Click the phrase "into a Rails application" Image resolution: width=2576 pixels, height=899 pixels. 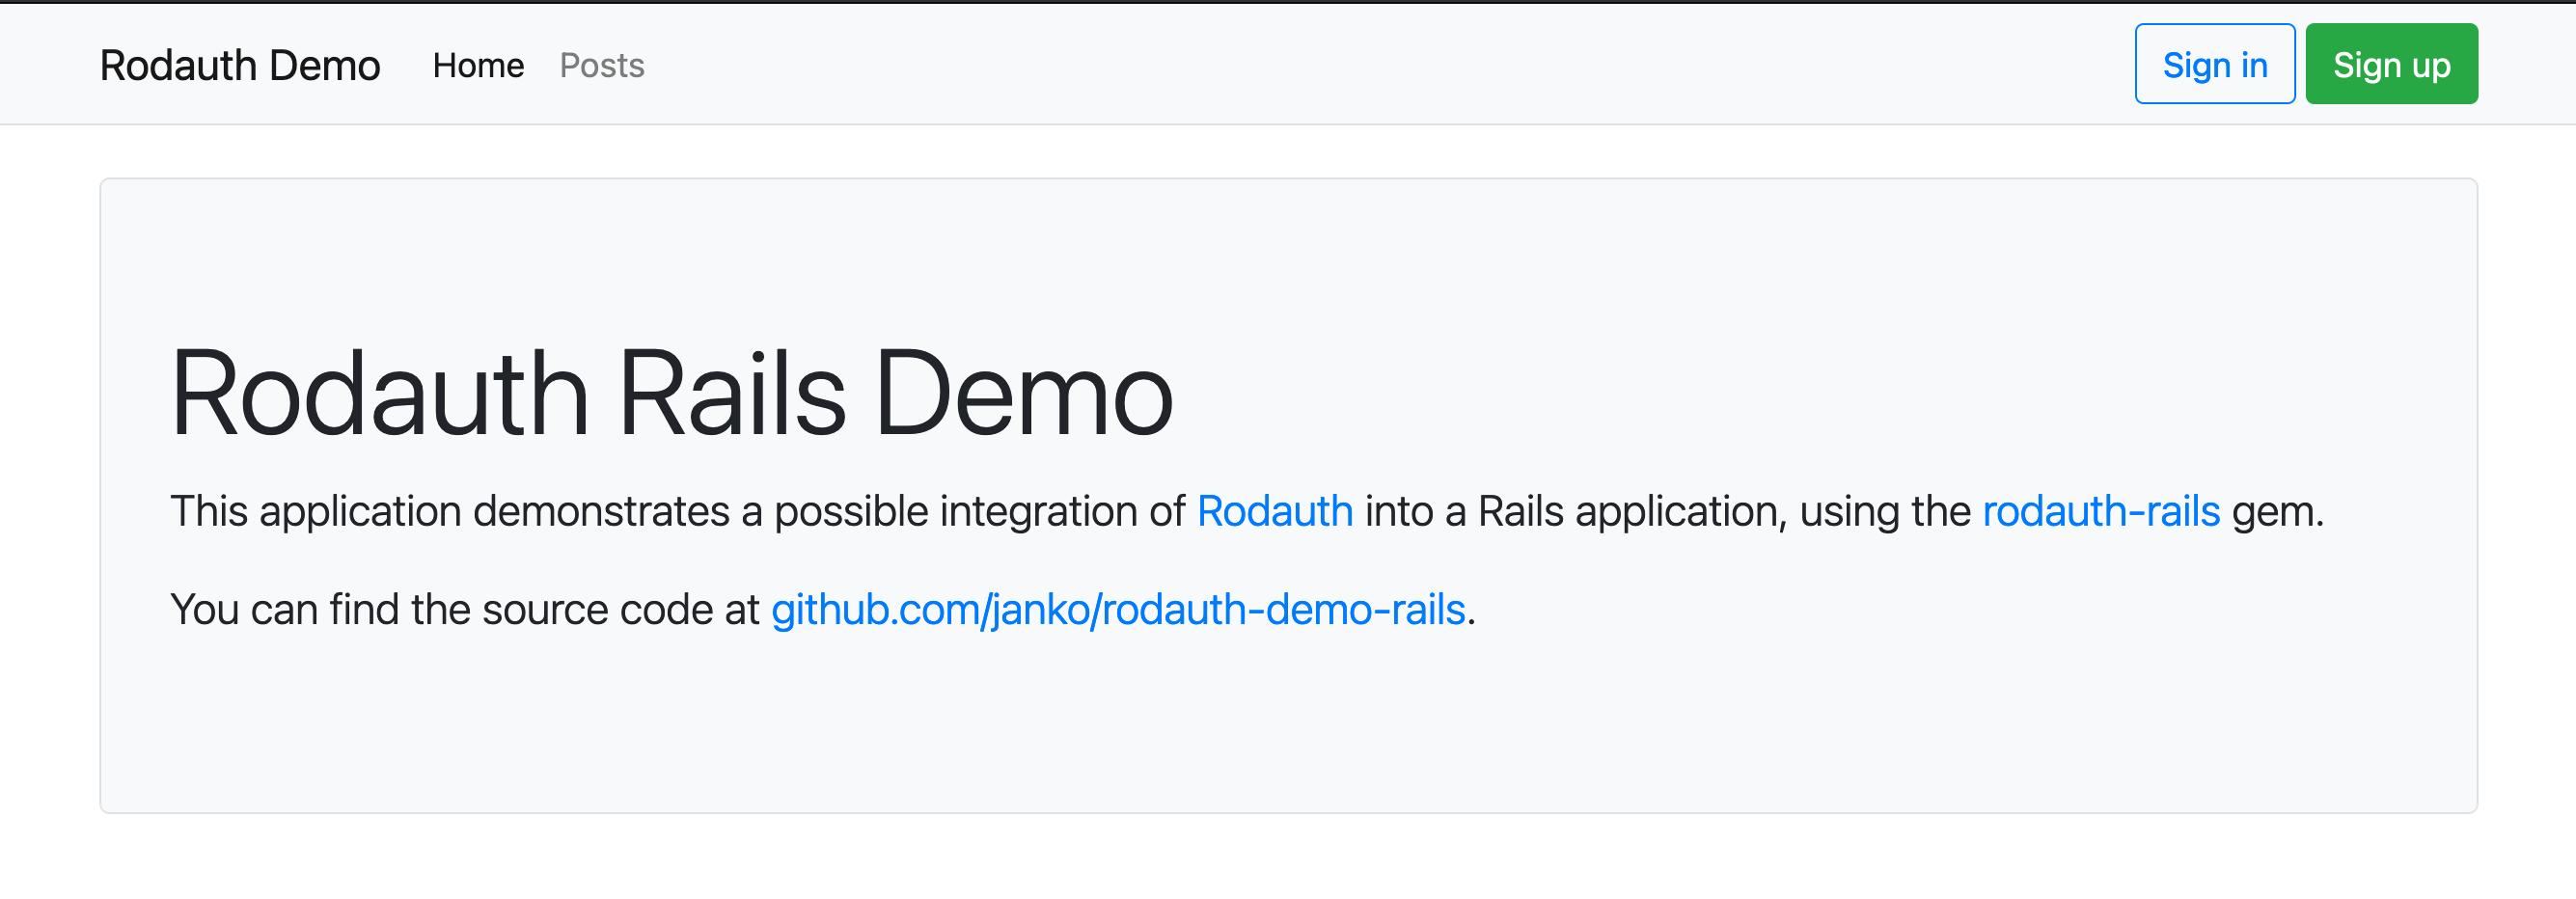(x=1575, y=511)
